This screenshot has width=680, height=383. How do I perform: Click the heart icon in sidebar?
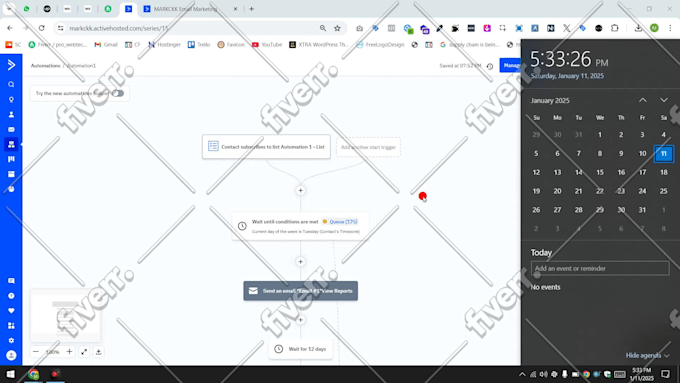coord(11,311)
